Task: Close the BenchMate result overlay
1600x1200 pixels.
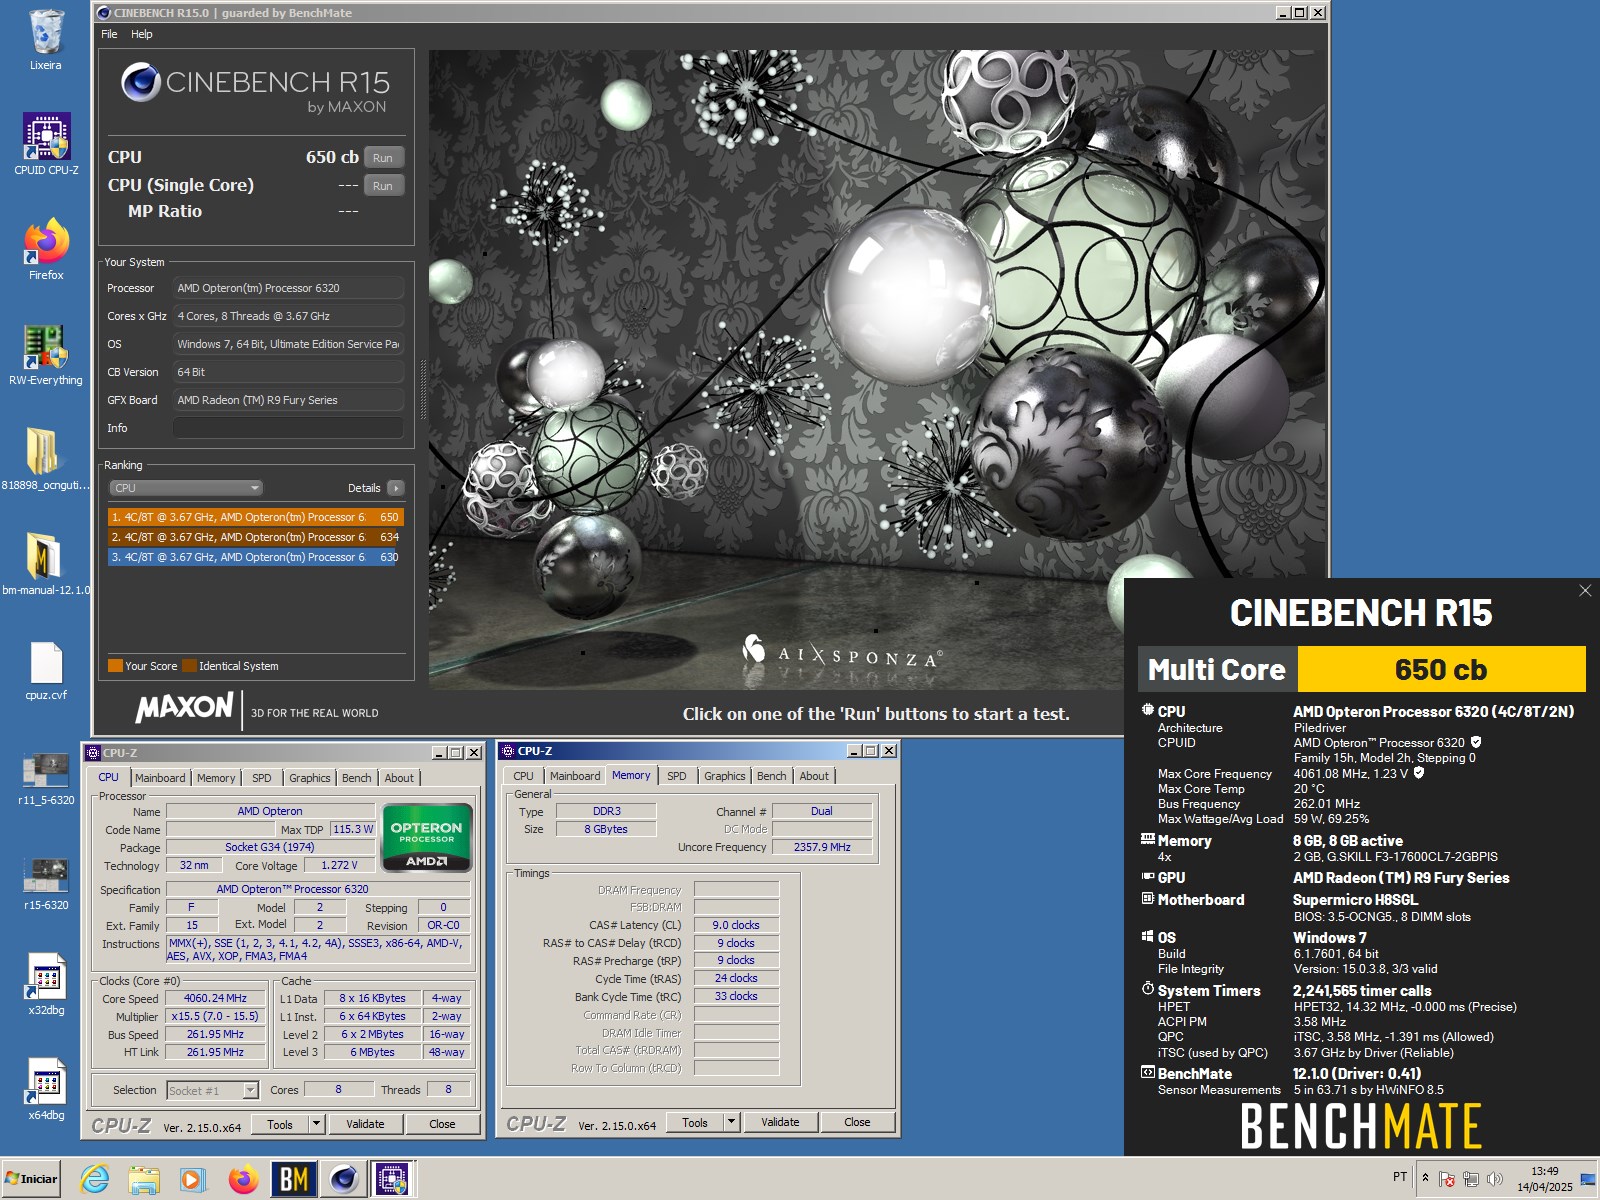Action: [x=1585, y=591]
